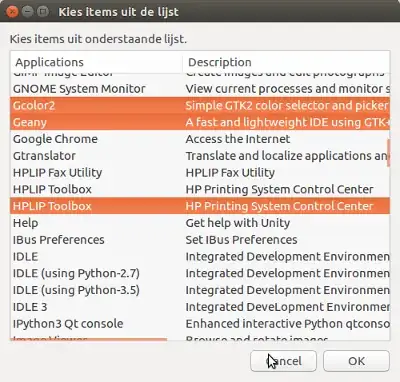Click the orange highlighted HPLIP Toolbox row
Viewport: 400px width, 382px height.
point(200,206)
